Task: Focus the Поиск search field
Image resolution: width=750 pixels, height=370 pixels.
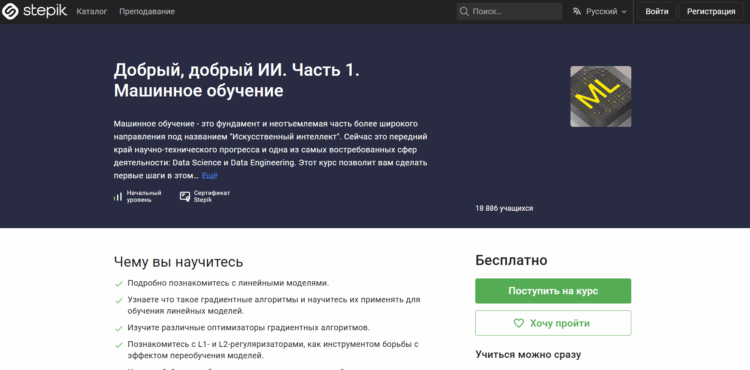Action: [x=509, y=11]
